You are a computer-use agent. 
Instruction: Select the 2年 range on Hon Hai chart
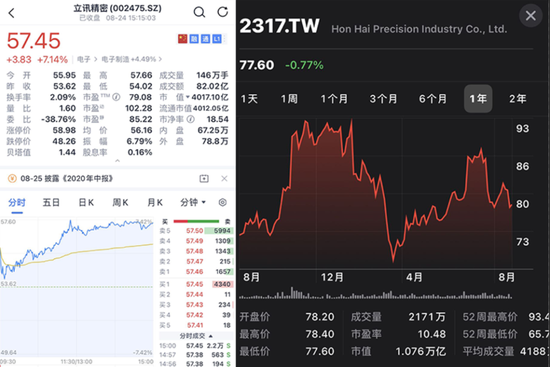(x=518, y=99)
